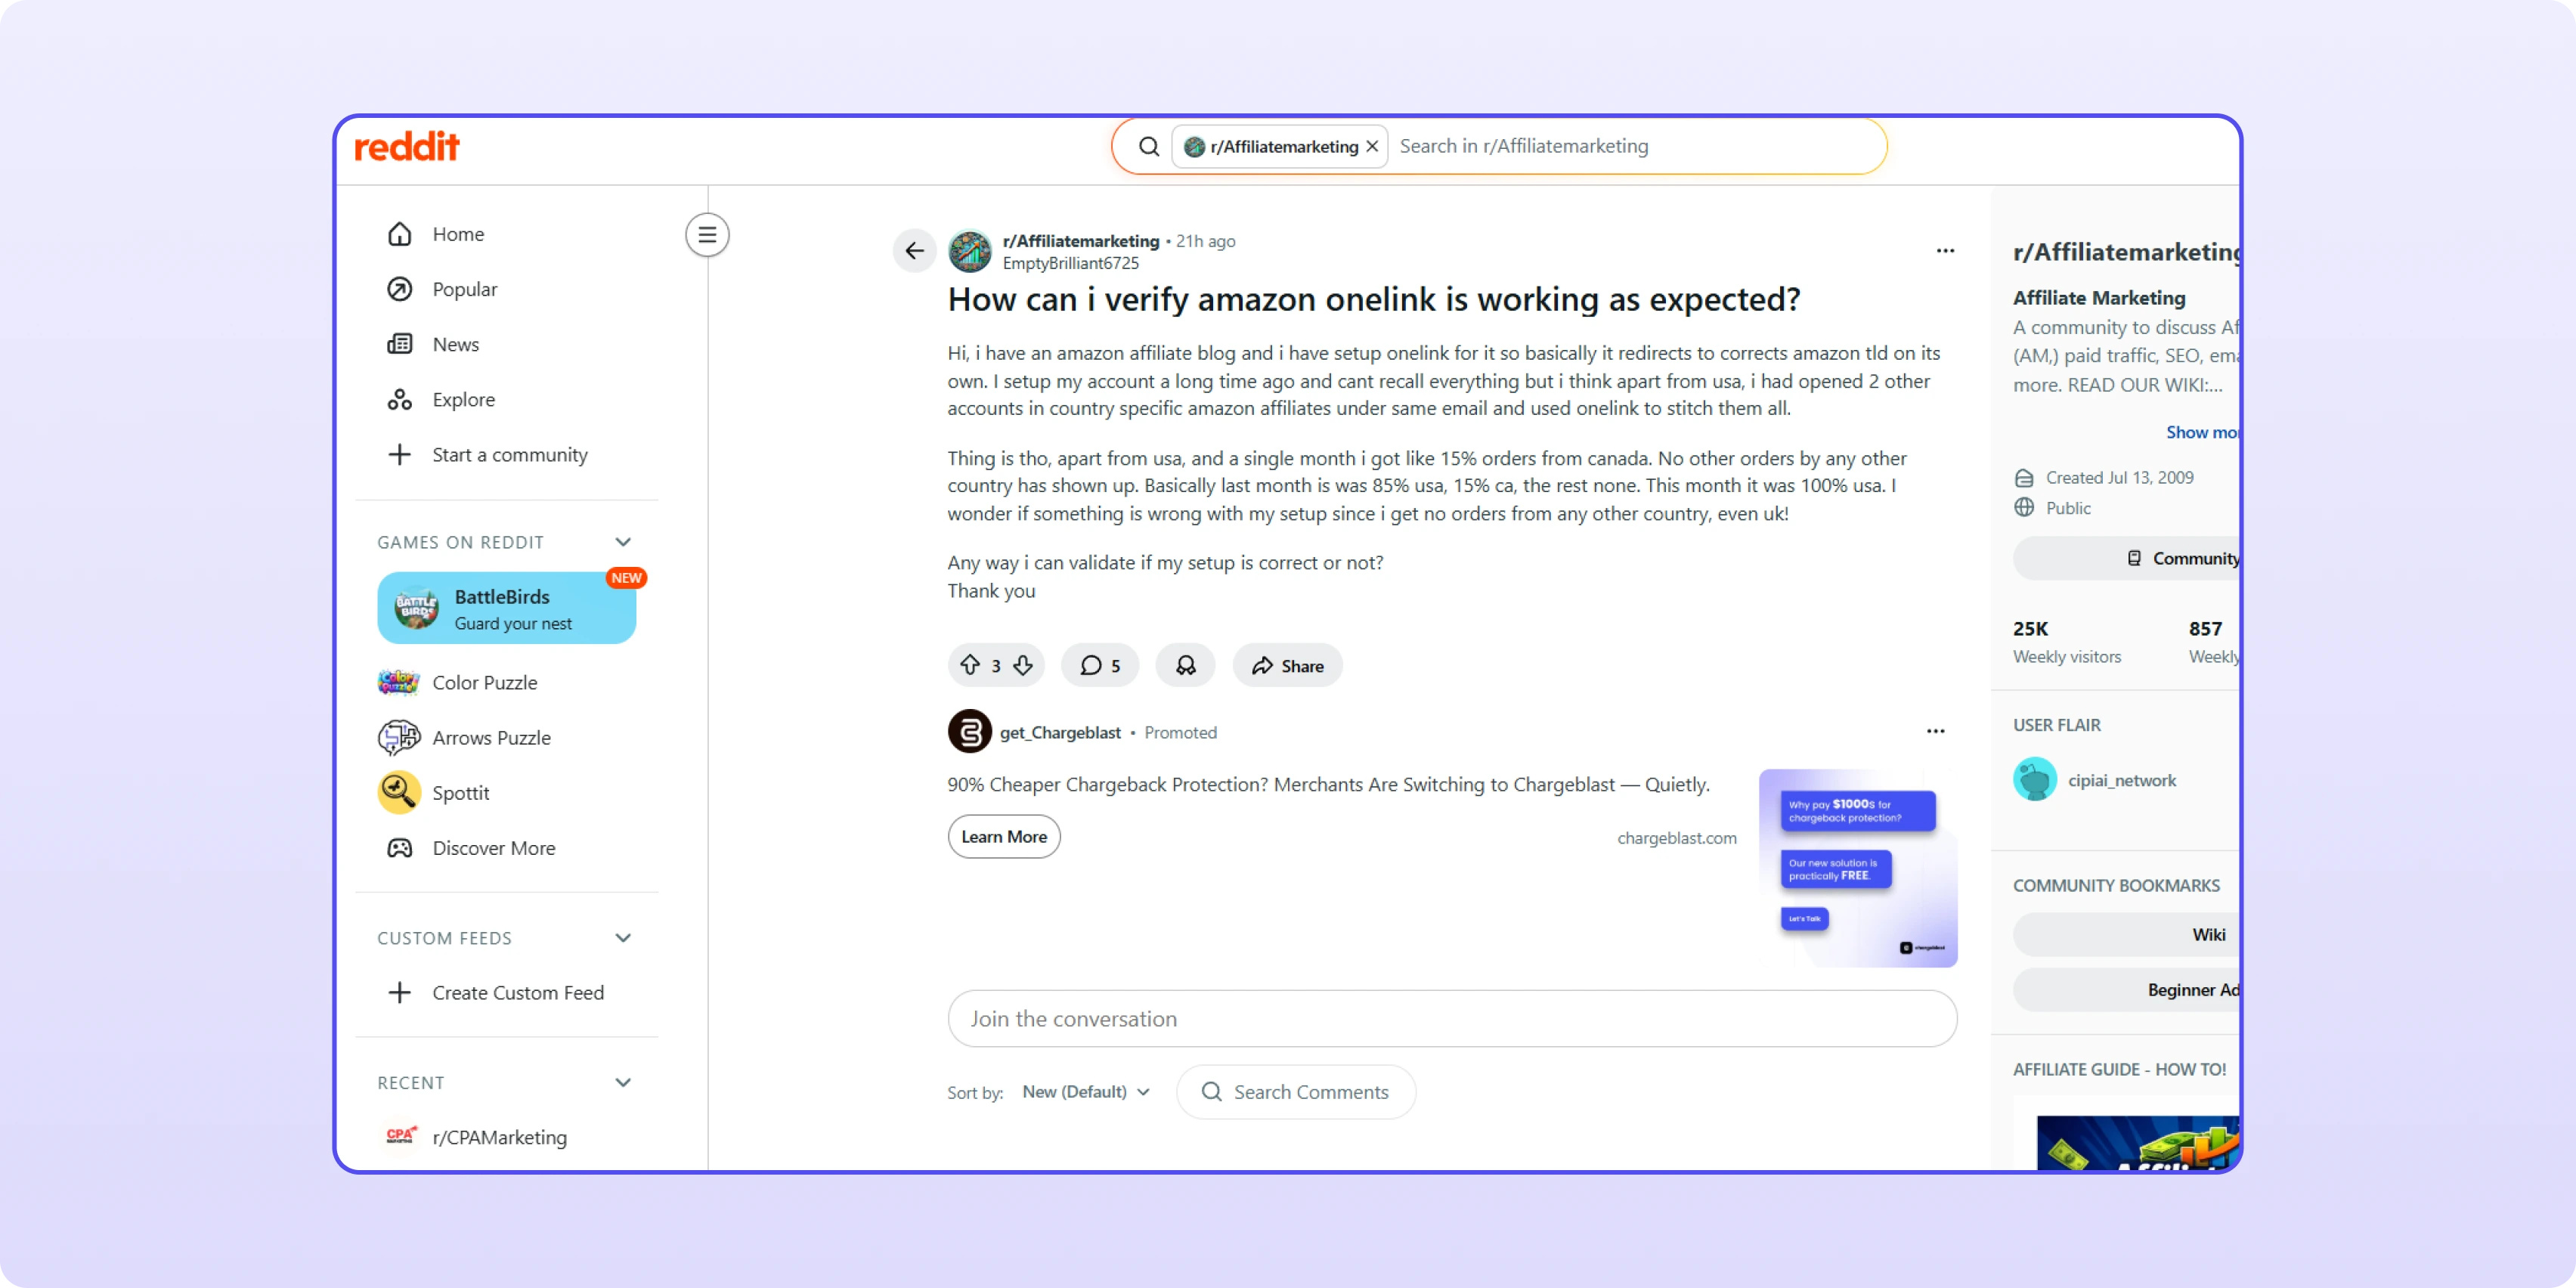
Task: Open the promoted ad's three-dot menu
Action: tap(1935, 731)
